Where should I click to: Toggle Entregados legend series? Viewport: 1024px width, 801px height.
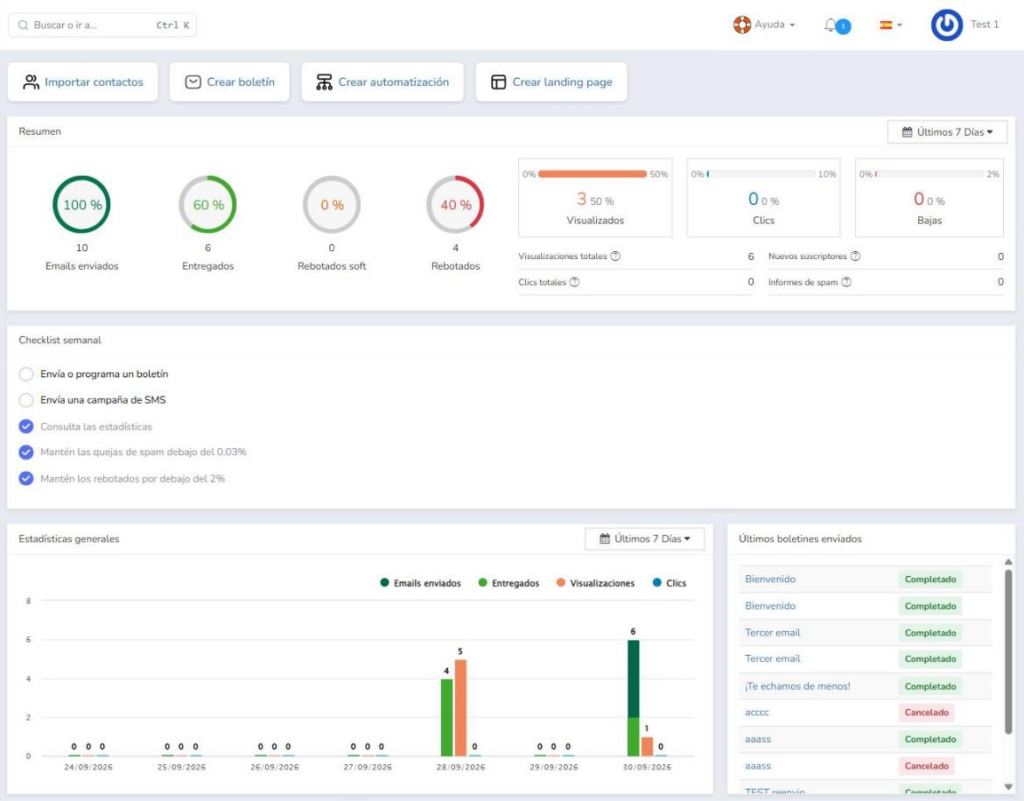pos(509,583)
